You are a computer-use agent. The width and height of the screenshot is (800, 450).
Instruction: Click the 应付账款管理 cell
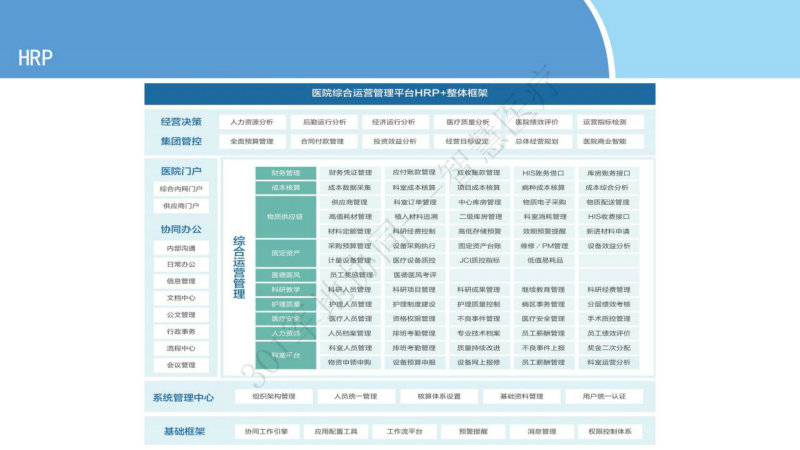tap(414, 173)
